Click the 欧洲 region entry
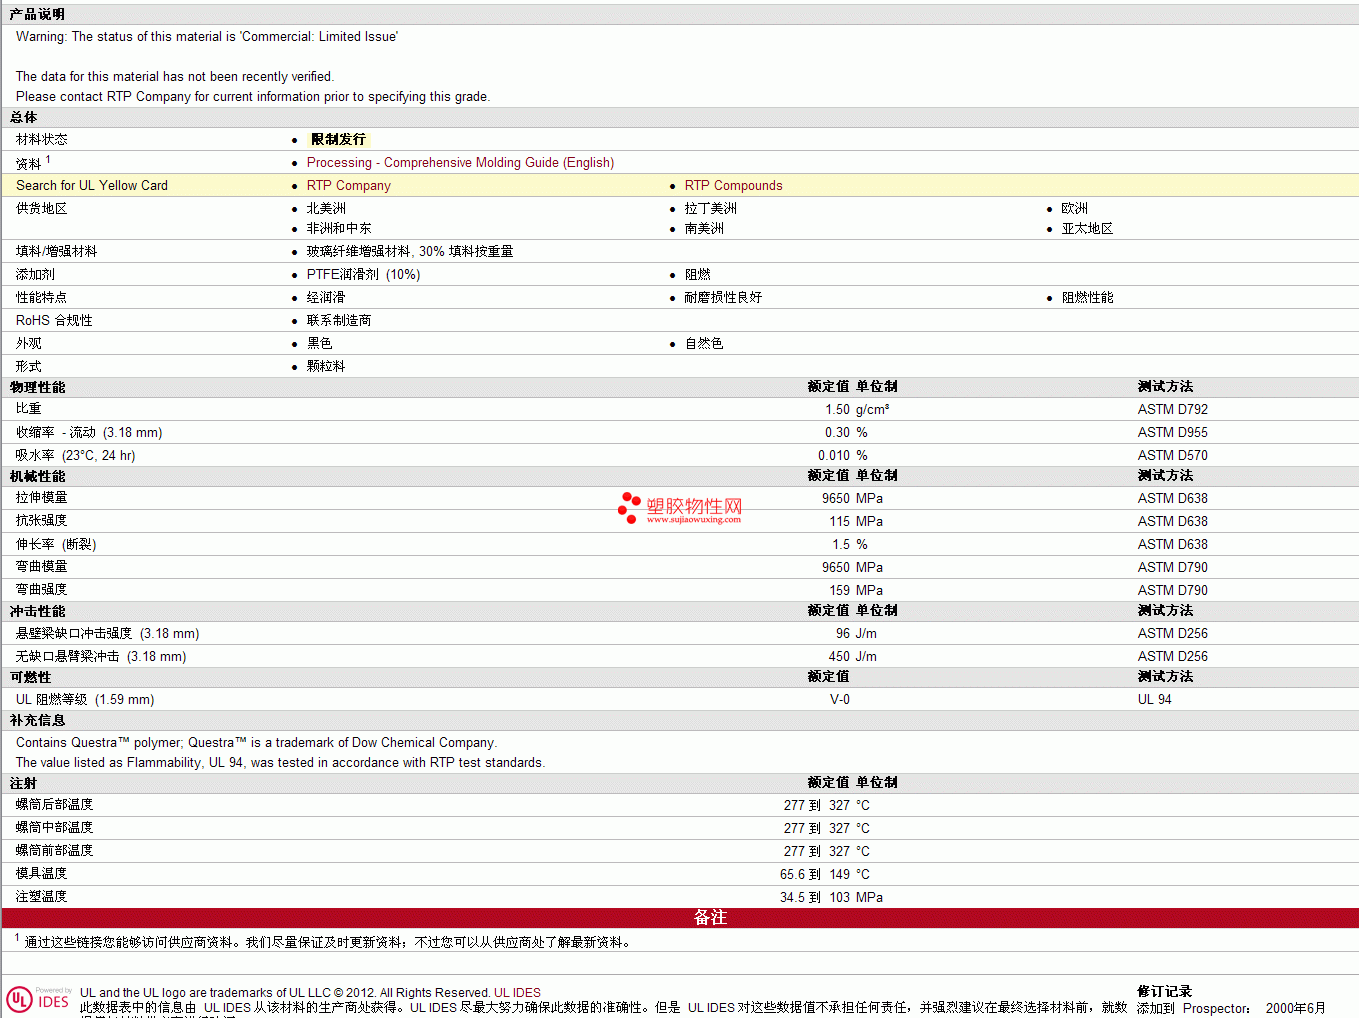 pyautogui.click(x=1074, y=208)
